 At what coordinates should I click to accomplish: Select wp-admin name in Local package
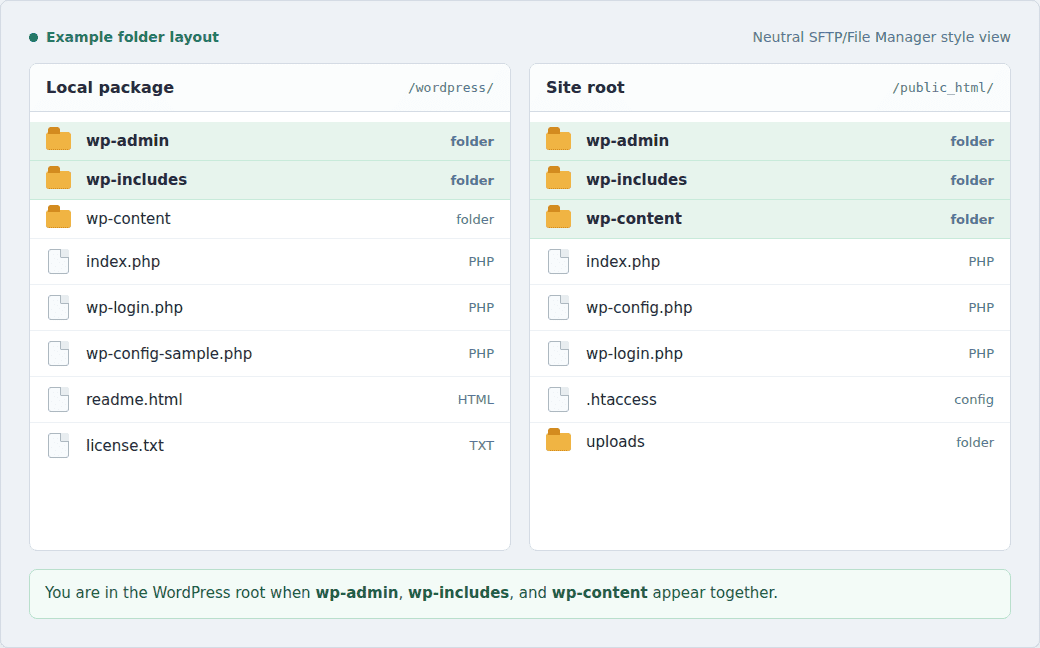(127, 141)
